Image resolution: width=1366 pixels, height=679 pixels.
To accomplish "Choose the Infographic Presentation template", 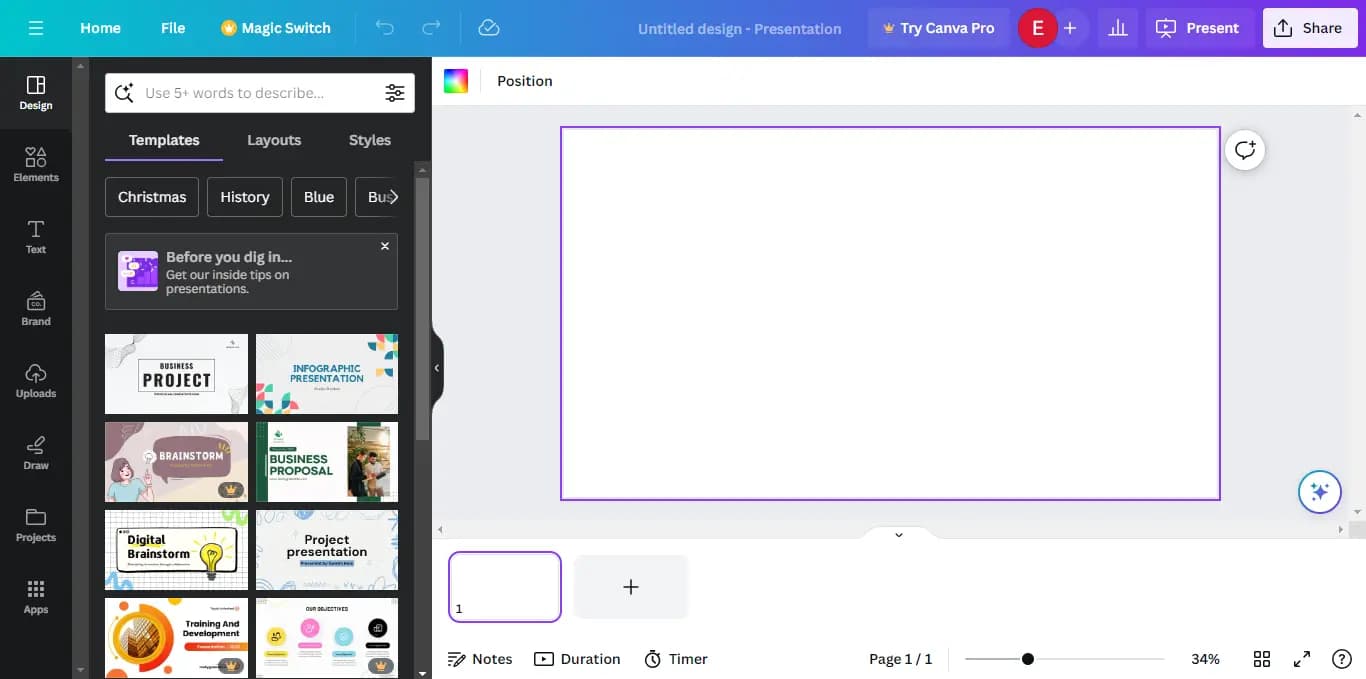I will click(327, 374).
